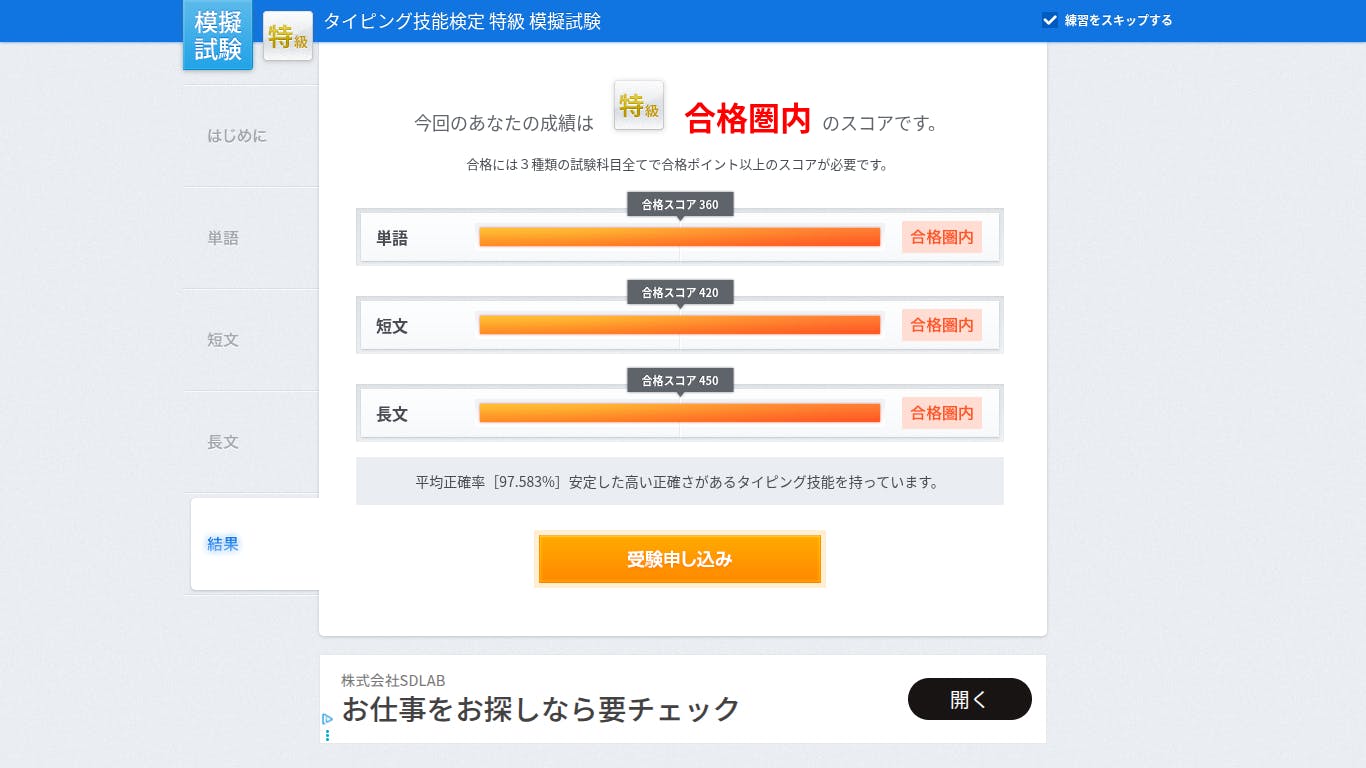This screenshot has height=768, width=1366.
Task: Select the 短文 sidebar tab
Action: [x=223, y=340]
